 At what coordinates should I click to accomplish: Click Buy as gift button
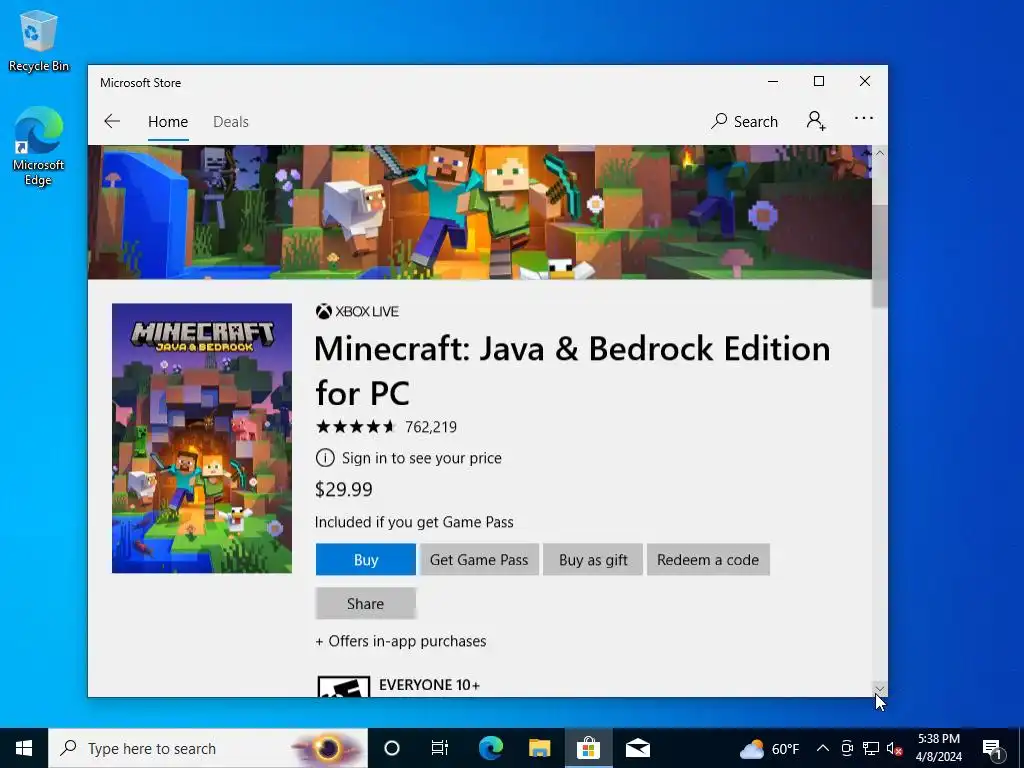(x=593, y=560)
